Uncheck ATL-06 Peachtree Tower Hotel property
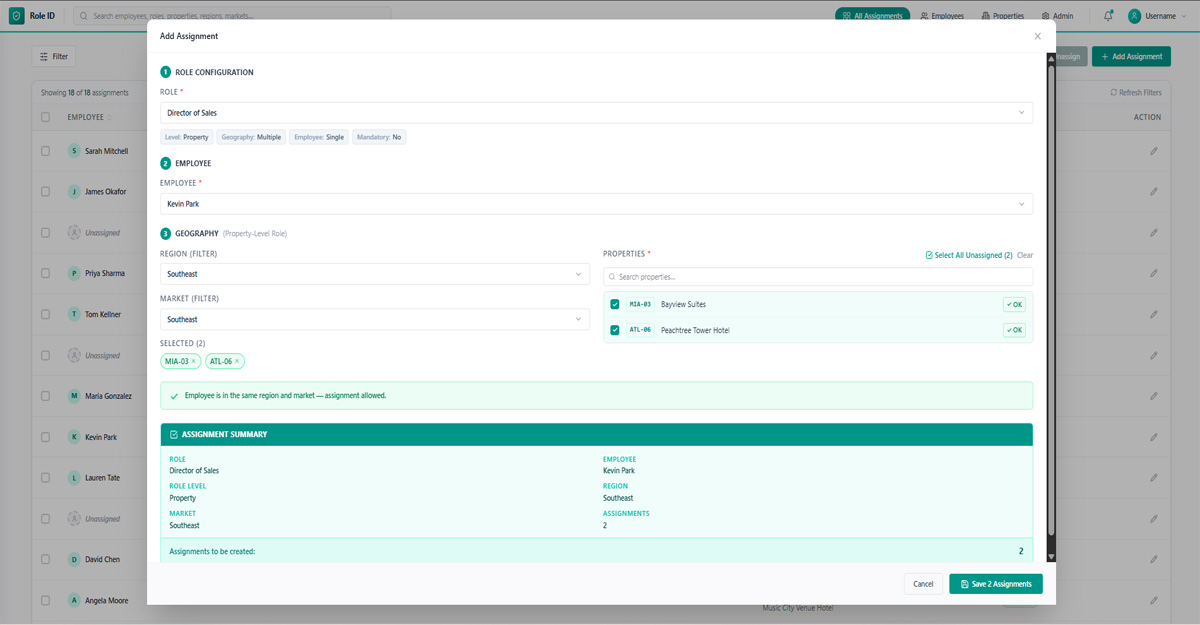The width and height of the screenshot is (1200, 625). (x=615, y=330)
